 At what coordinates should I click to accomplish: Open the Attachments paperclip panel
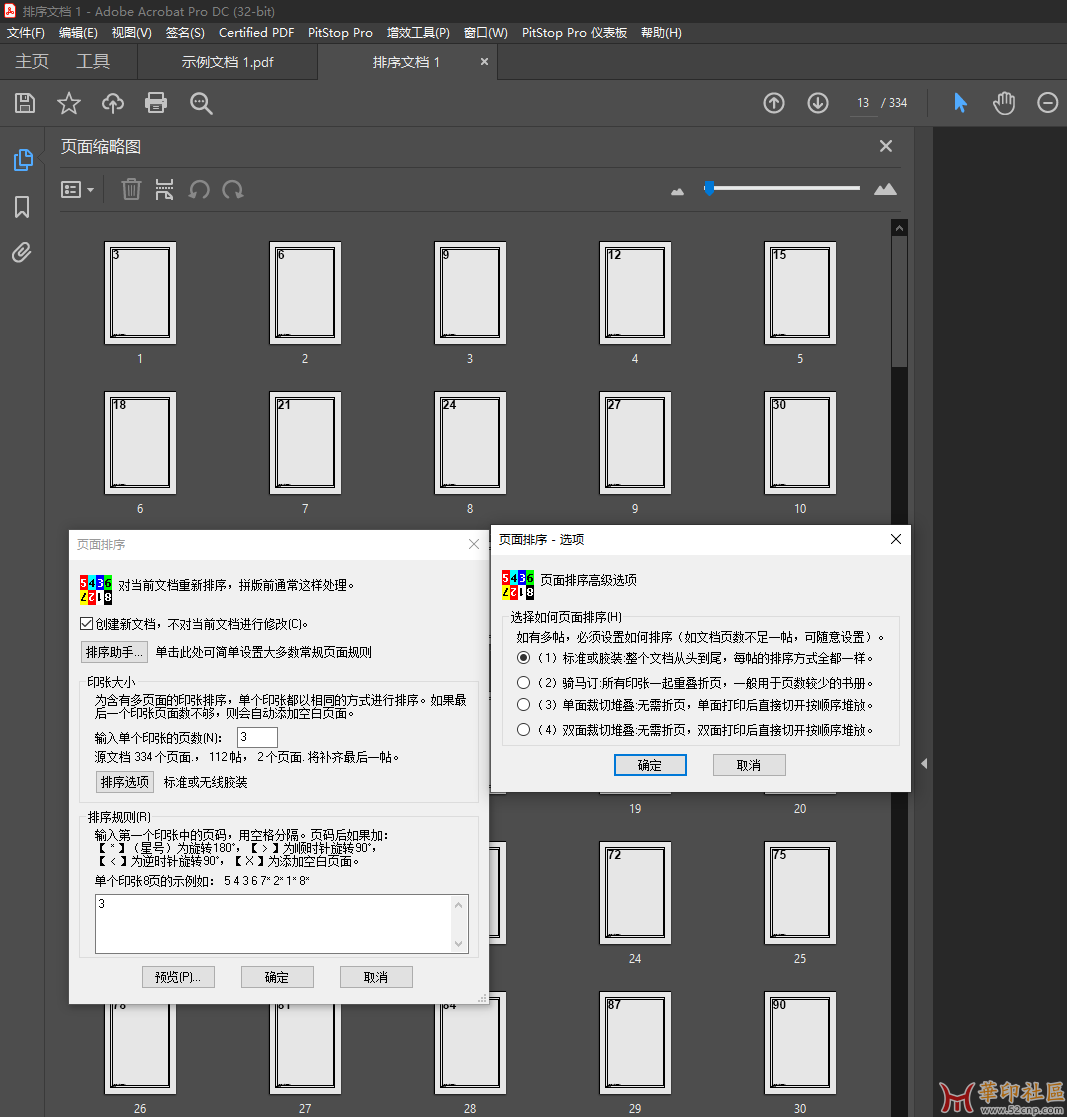point(22,252)
